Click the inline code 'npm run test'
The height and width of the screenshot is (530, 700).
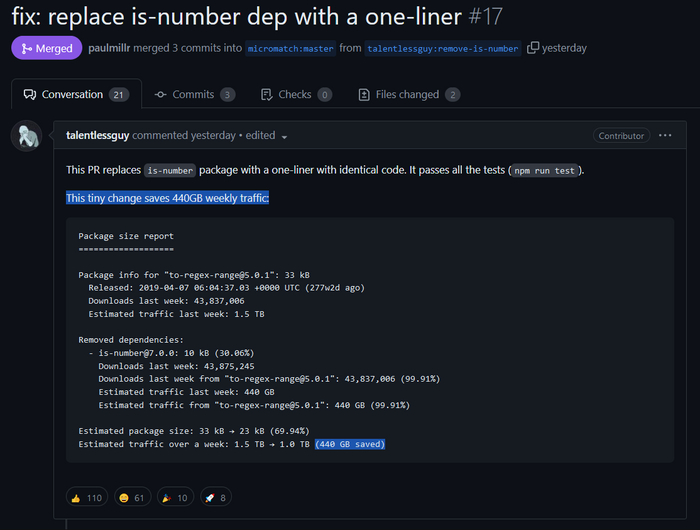tap(544, 171)
